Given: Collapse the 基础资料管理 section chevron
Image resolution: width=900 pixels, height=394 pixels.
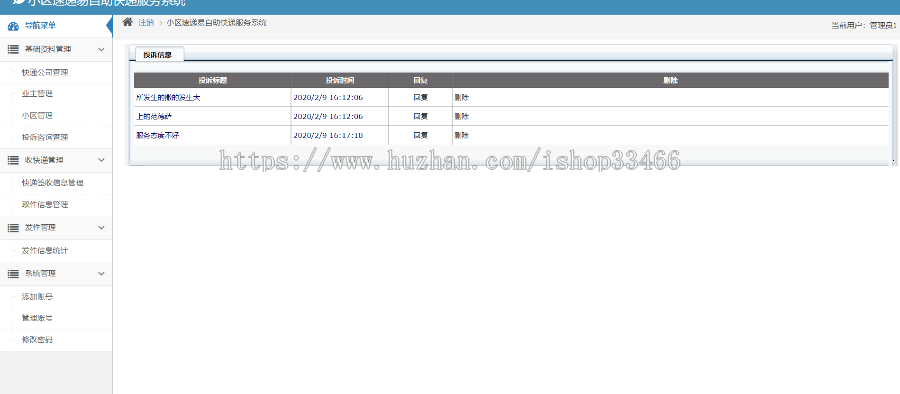Looking at the screenshot, I should coord(101,49).
